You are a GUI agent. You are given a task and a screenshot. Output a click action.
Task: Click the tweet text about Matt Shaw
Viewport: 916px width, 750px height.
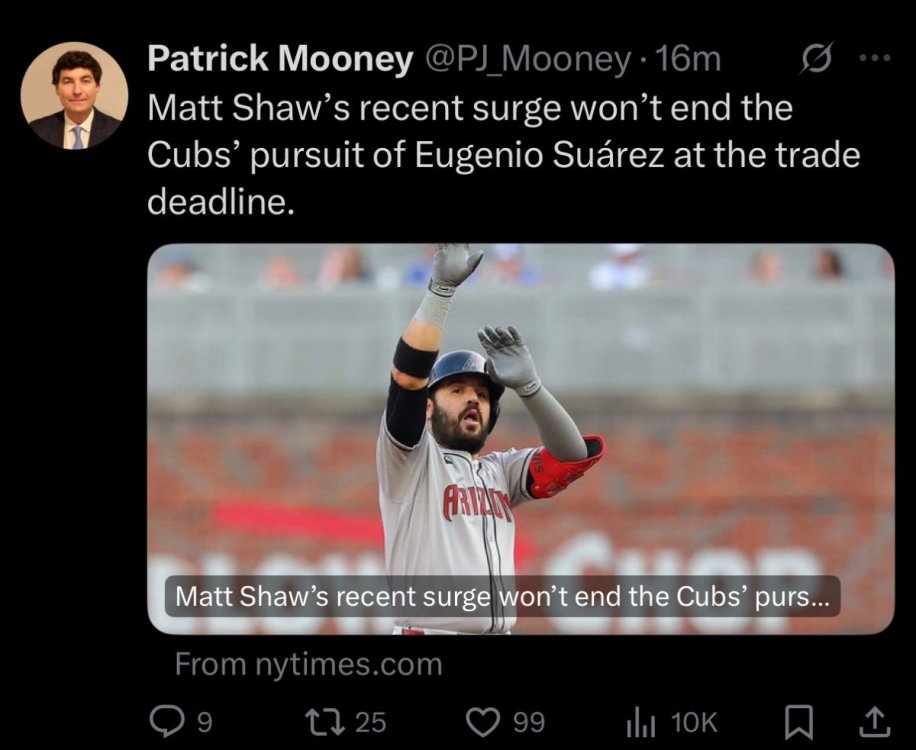click(500, 155)
